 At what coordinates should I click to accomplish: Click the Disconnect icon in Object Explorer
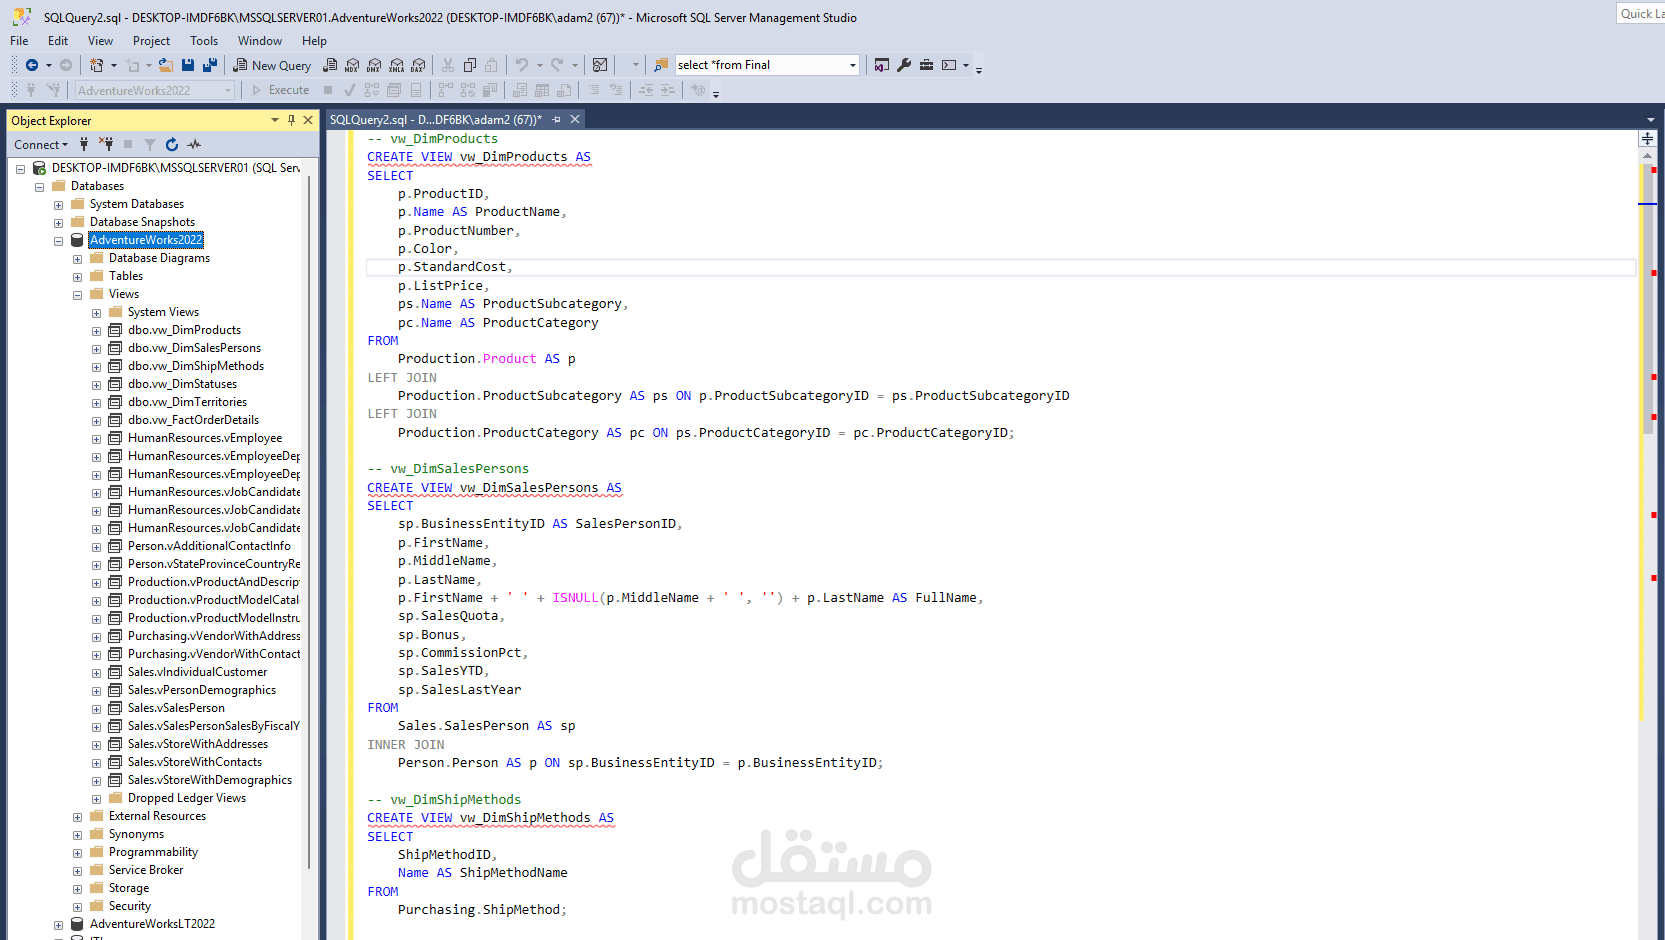(x=106, y=144)
